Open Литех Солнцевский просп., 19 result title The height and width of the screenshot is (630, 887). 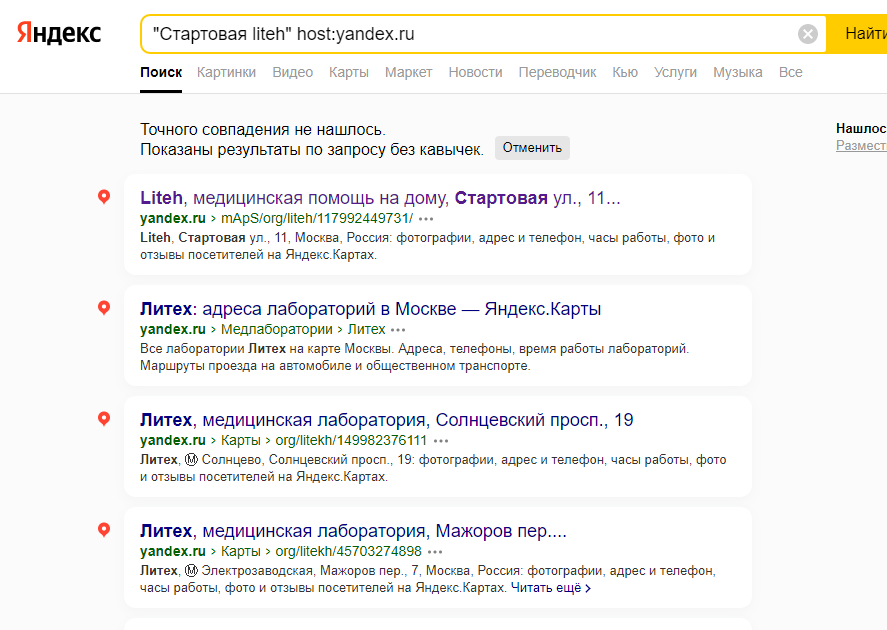click(387, 419)
